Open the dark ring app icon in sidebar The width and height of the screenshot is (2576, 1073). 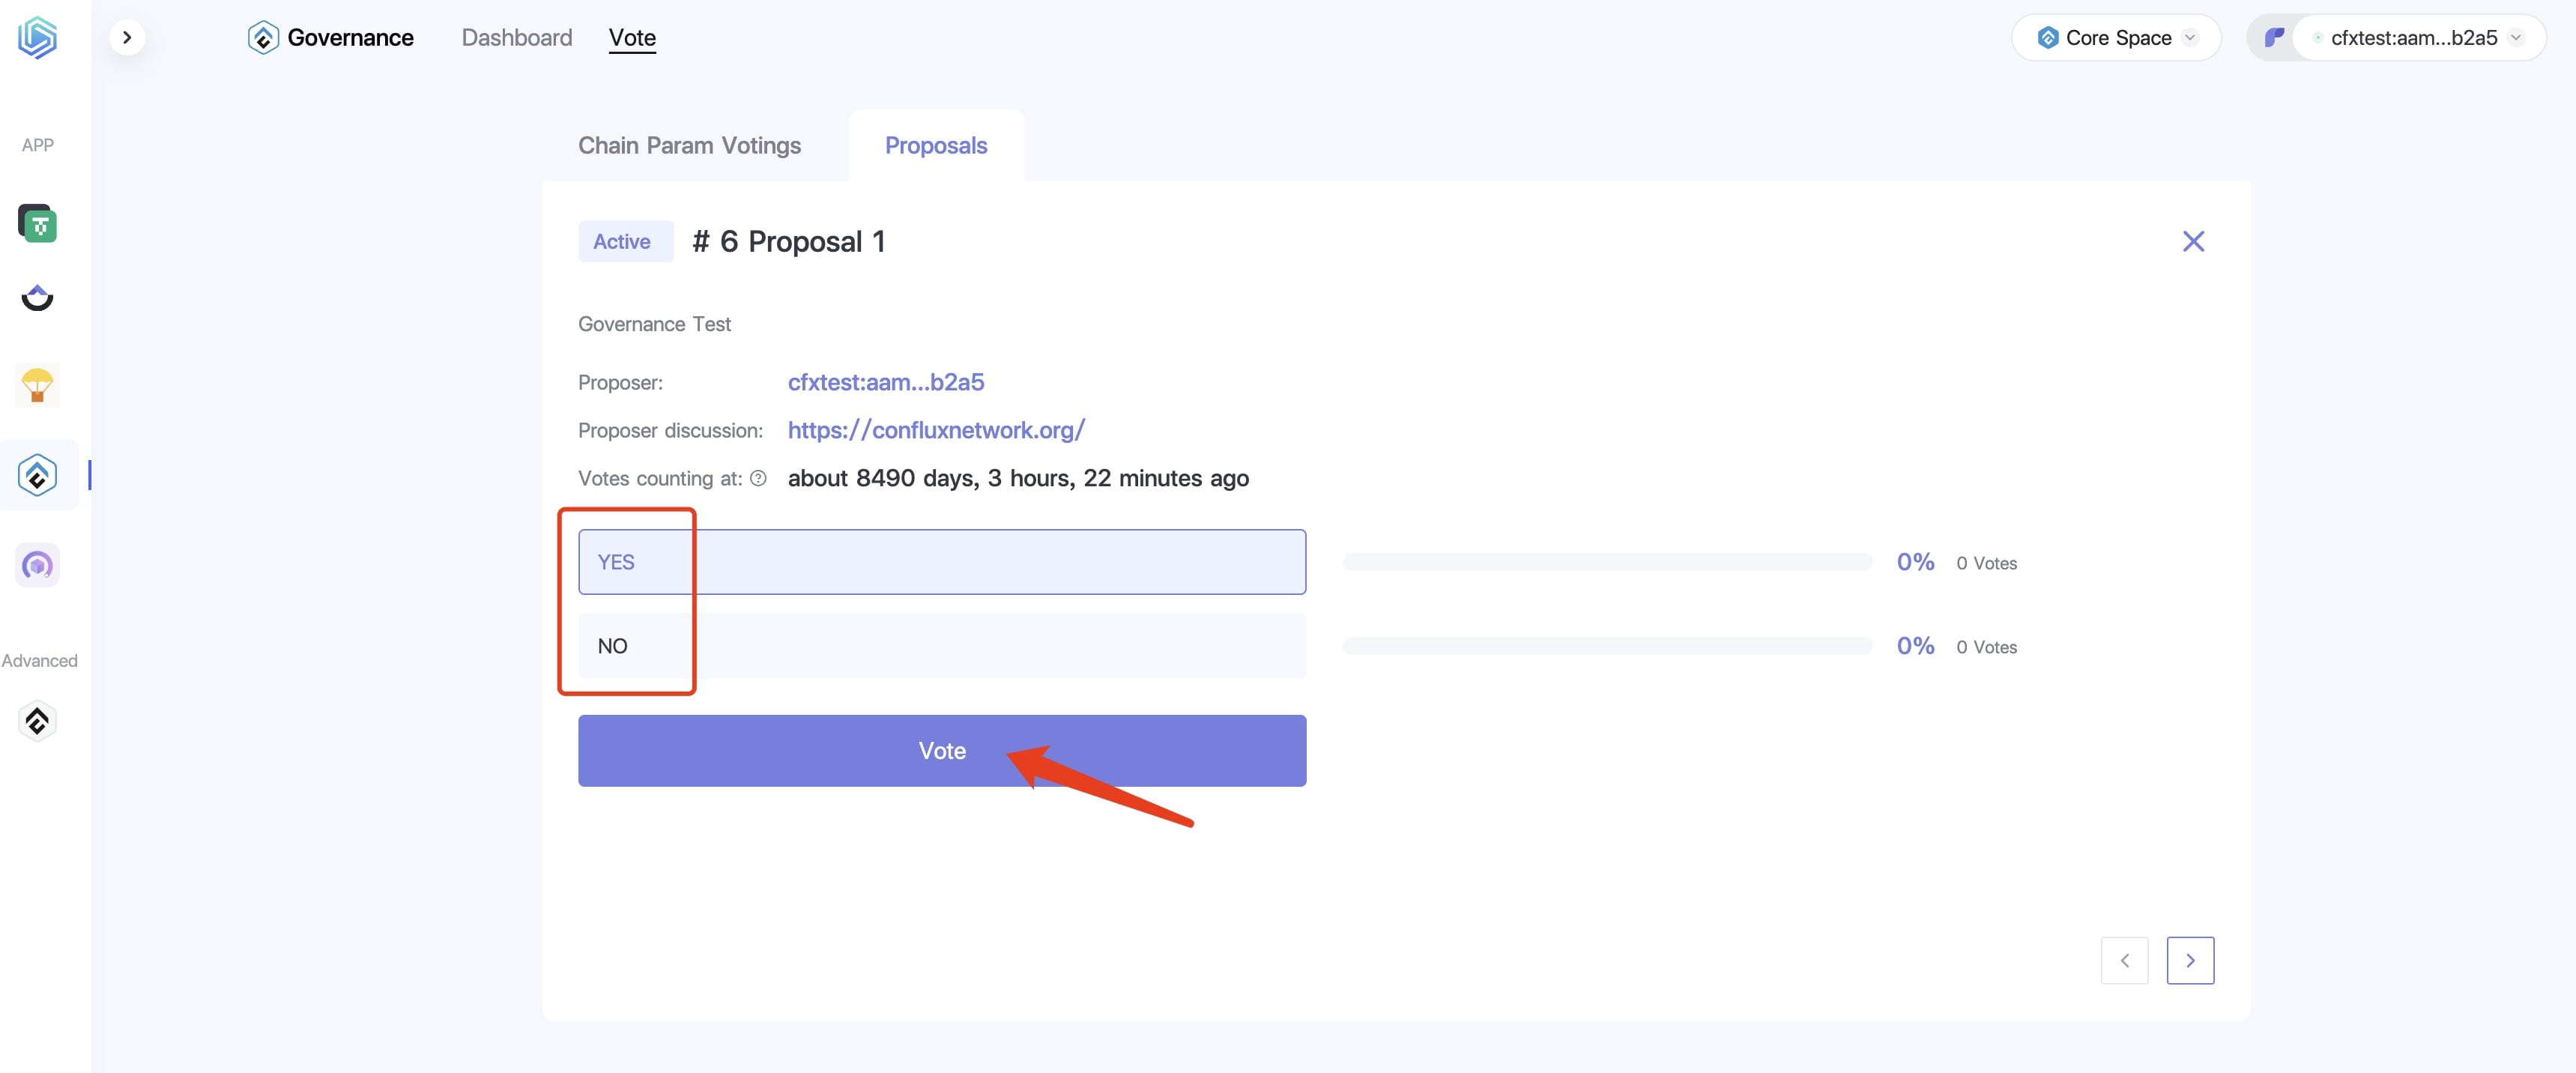pos(38,298)
